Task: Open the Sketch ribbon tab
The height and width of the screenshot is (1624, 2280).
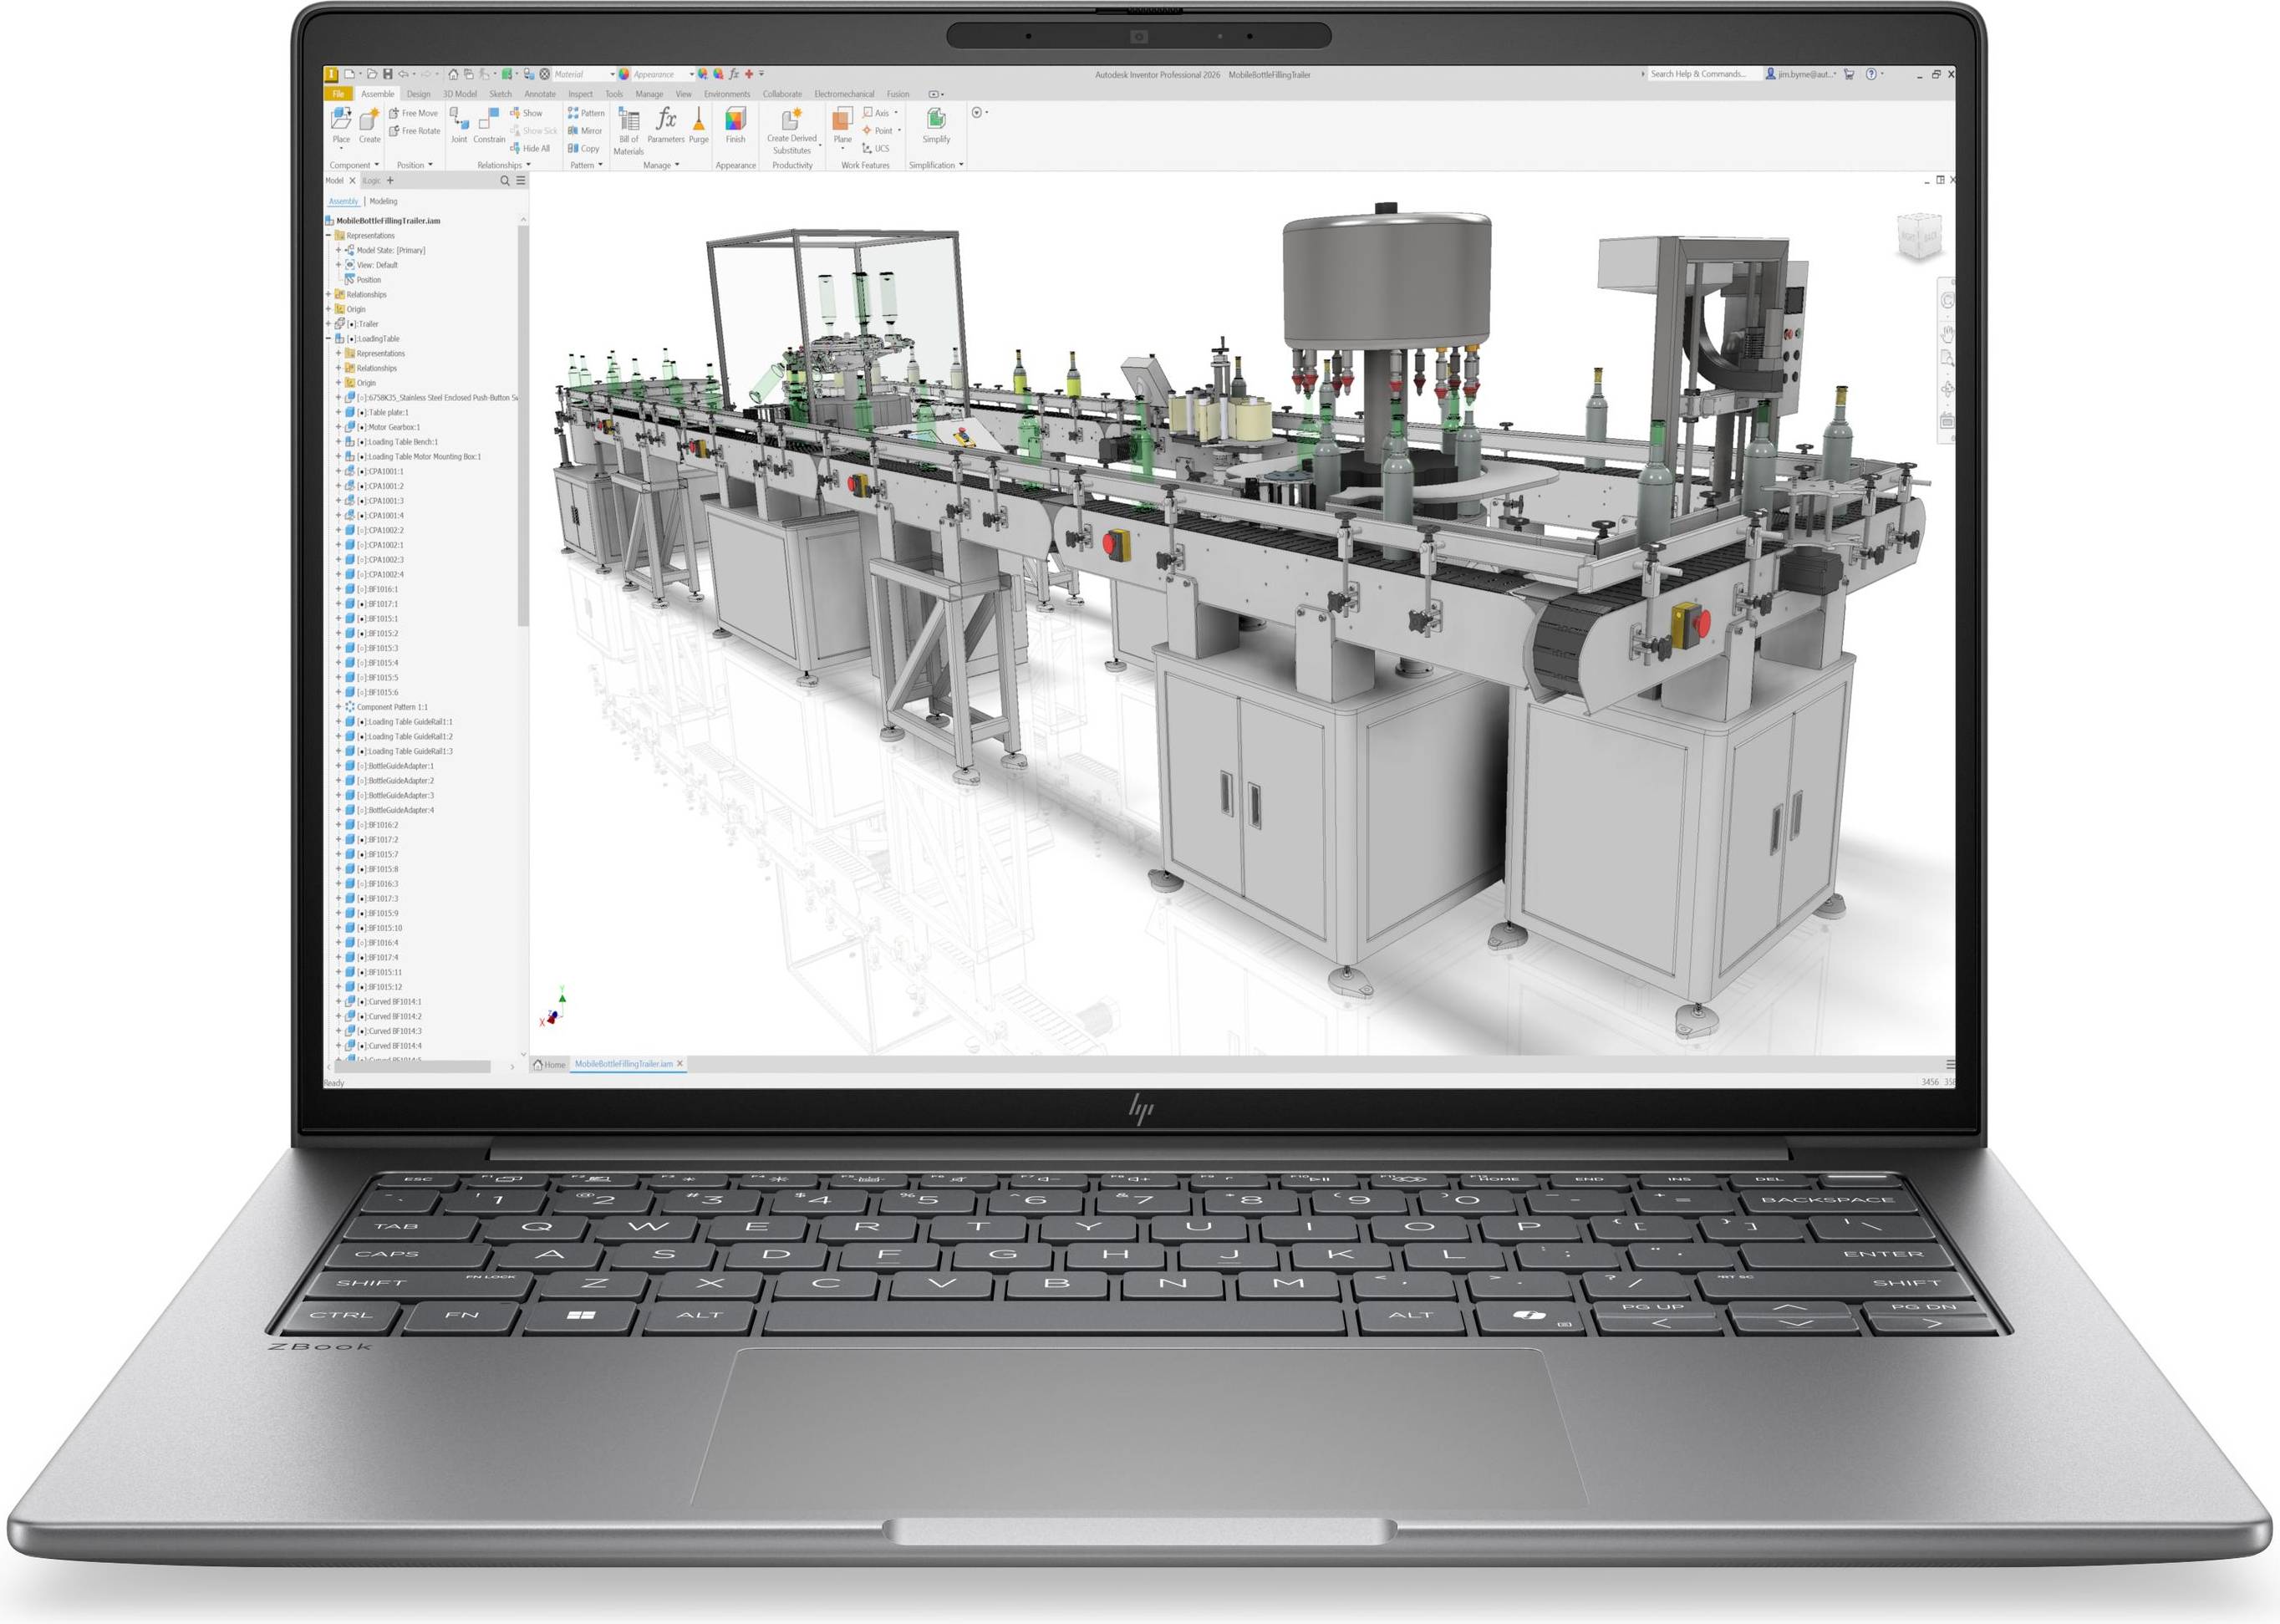Action: tap(500, 94)
